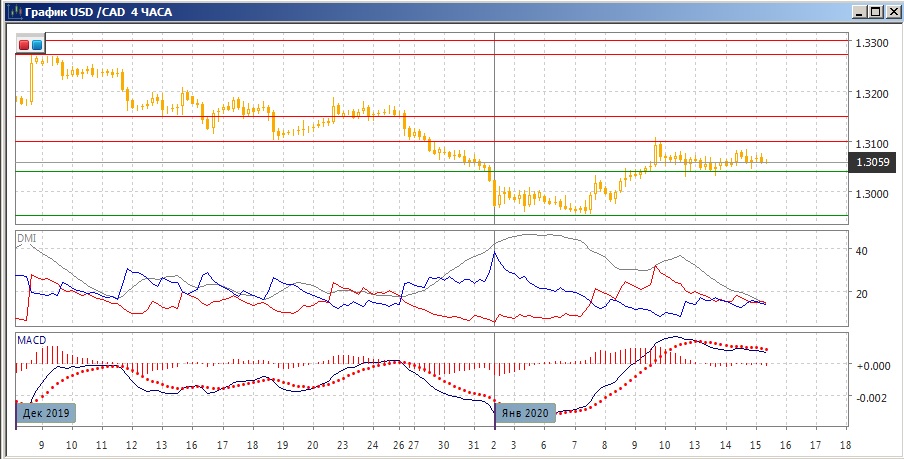
Task: Minimize the USD/CAD chart window
Action: pyautogui.click(x=858, y=12)
